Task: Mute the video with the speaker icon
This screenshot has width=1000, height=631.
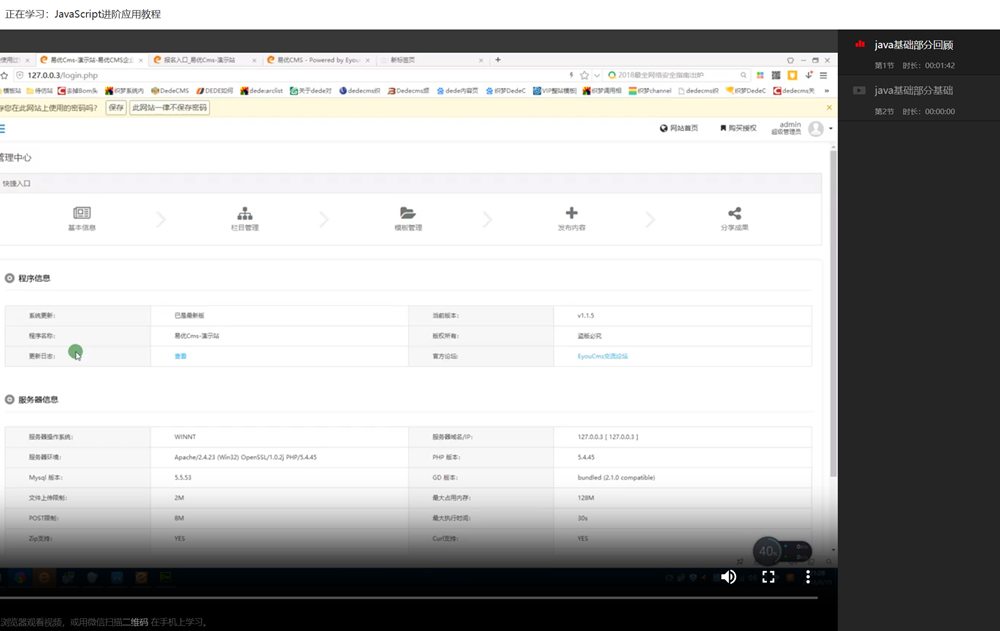Action: (x=728, y=576)
